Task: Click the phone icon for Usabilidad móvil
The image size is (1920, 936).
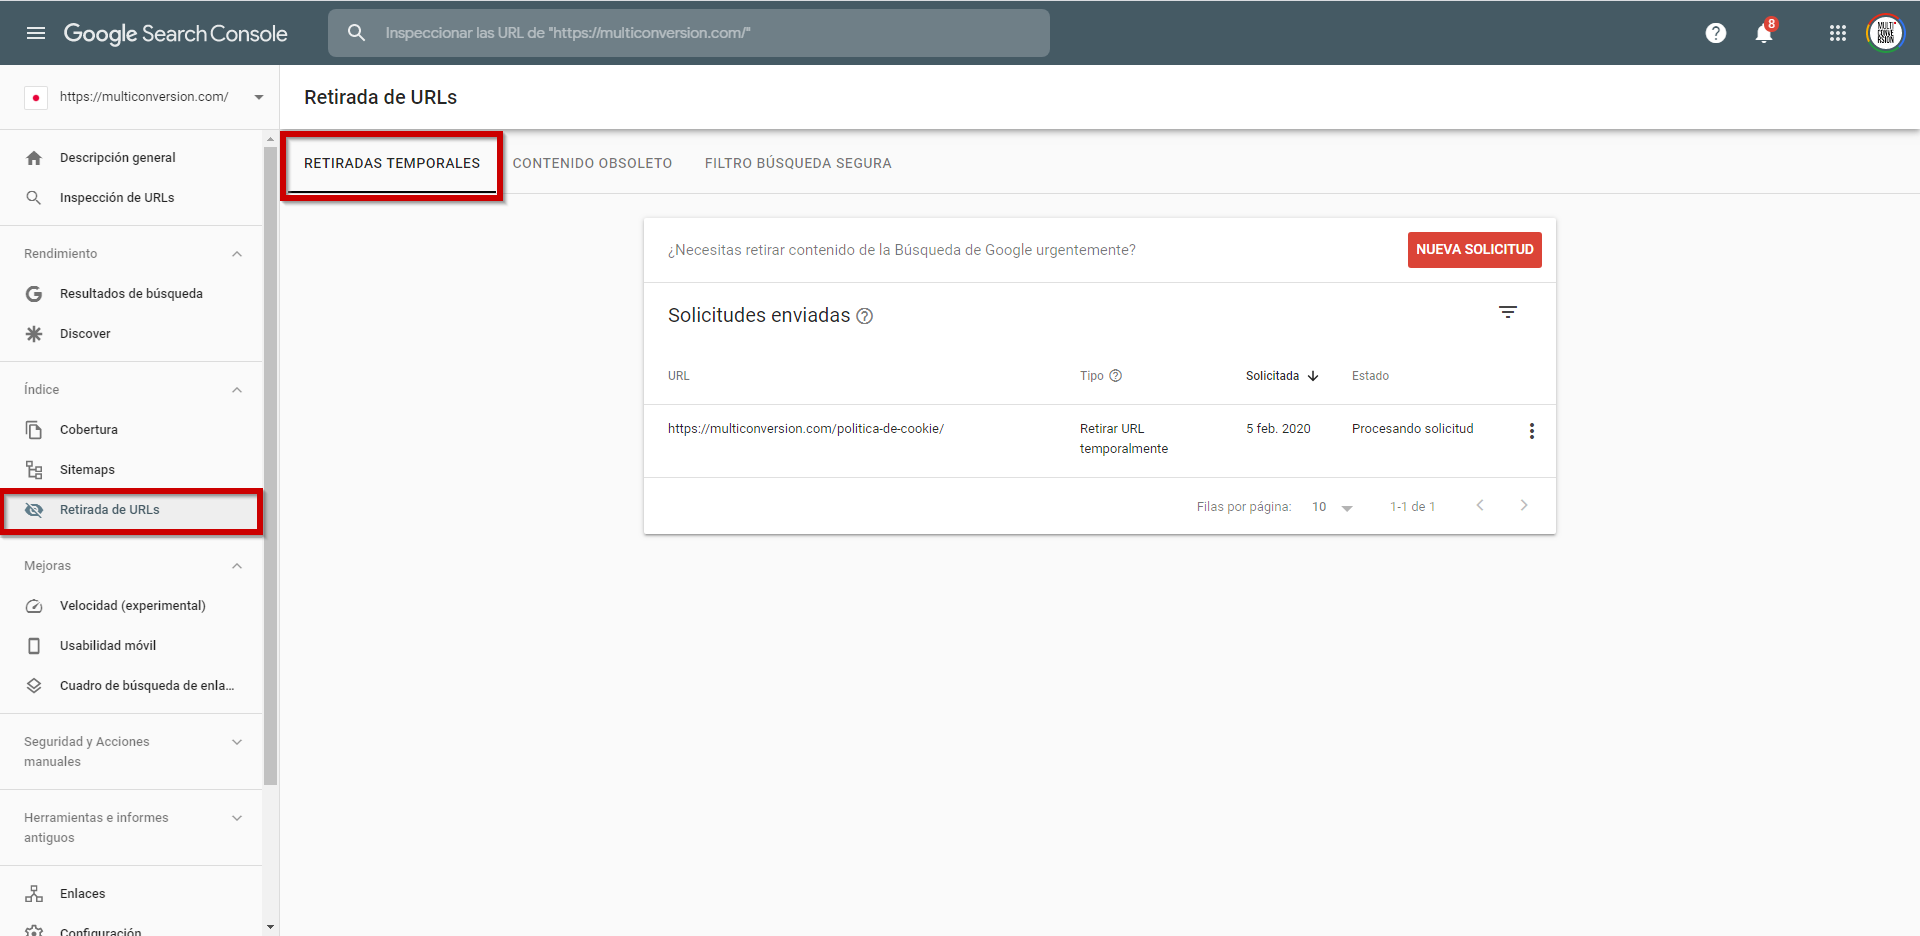Action: click(x=34, y=646)
